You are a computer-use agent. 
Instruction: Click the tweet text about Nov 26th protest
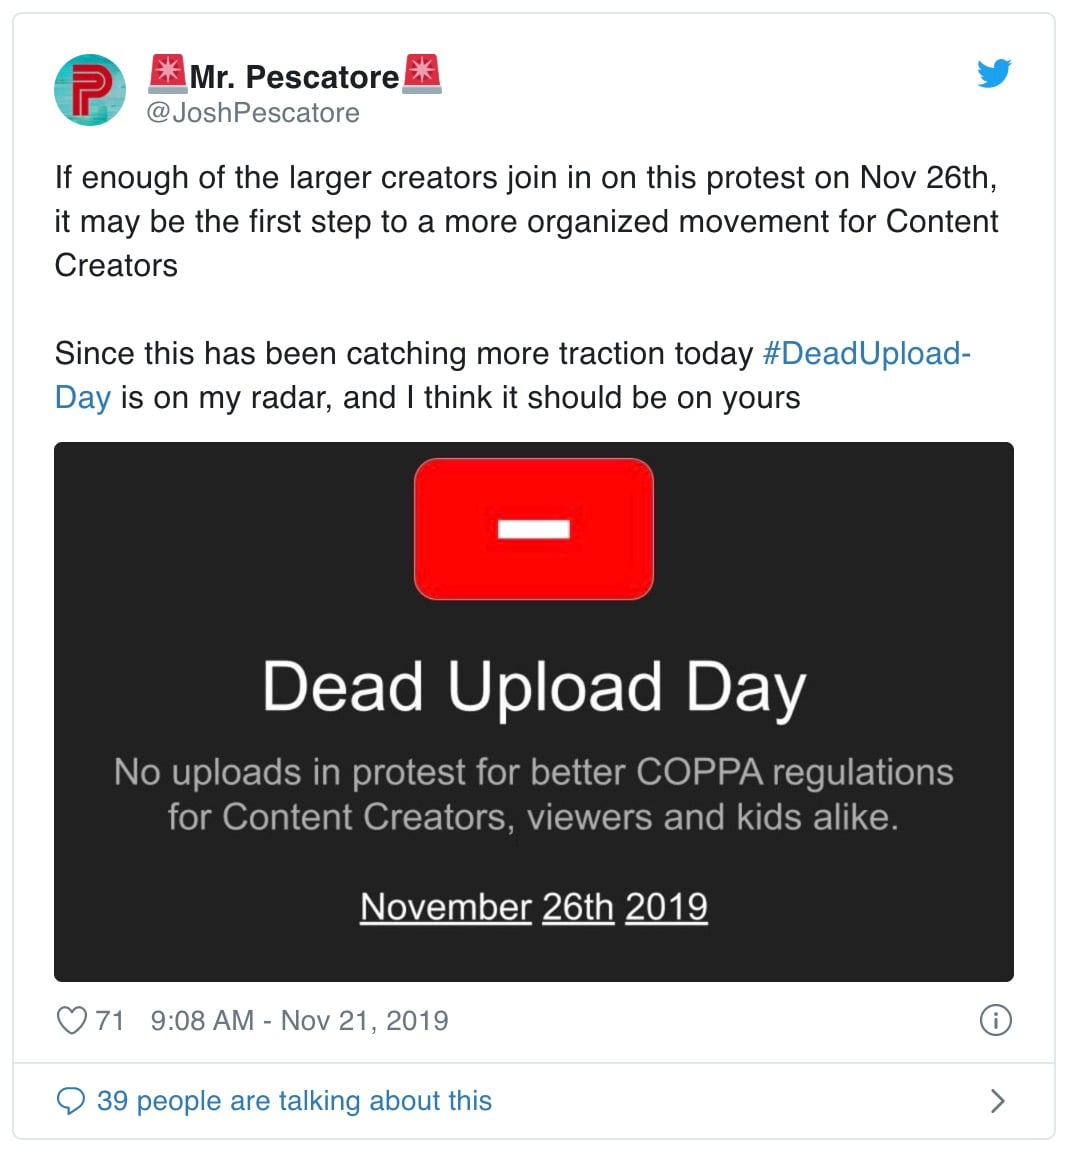point(527,222)
